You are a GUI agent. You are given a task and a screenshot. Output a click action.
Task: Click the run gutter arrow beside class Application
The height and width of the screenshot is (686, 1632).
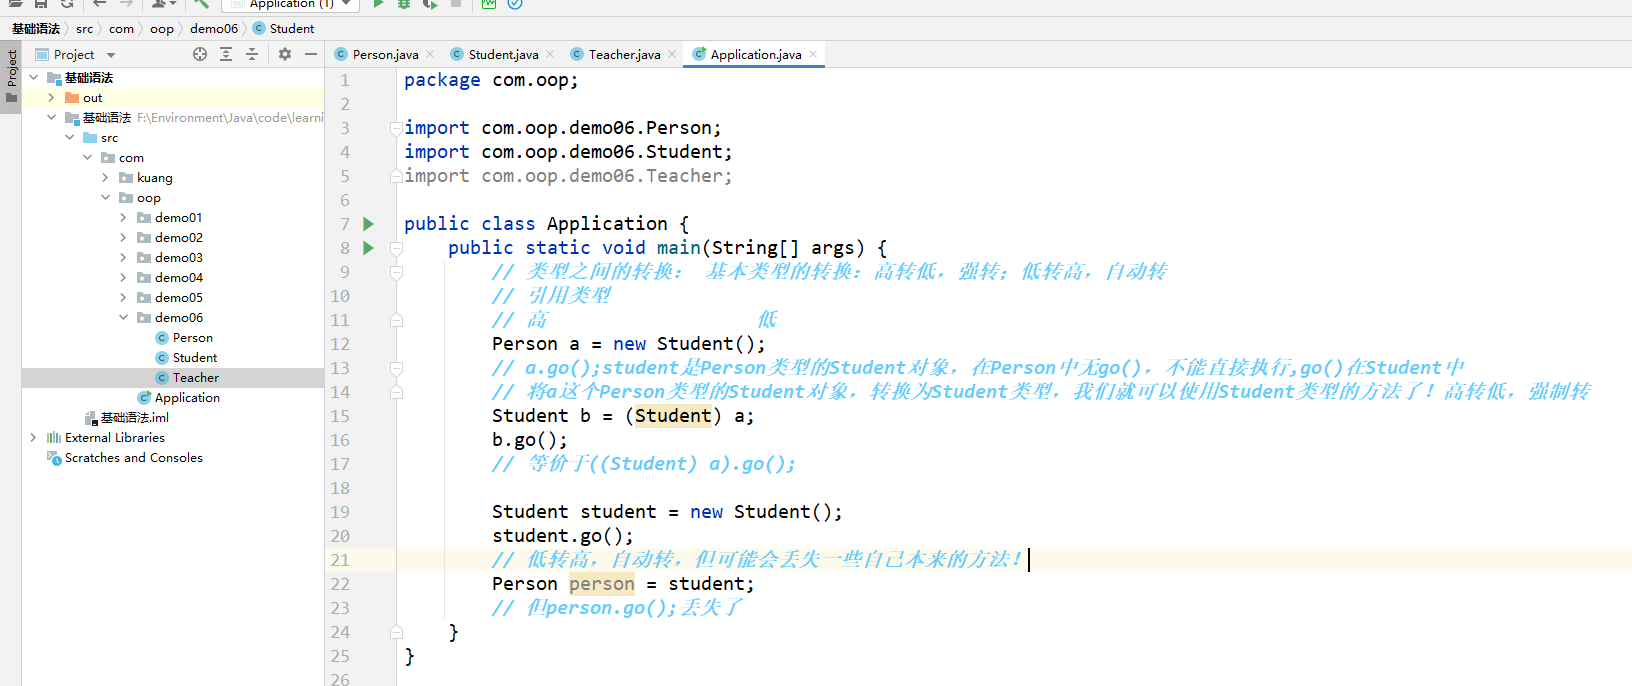[x=368, y=224]
